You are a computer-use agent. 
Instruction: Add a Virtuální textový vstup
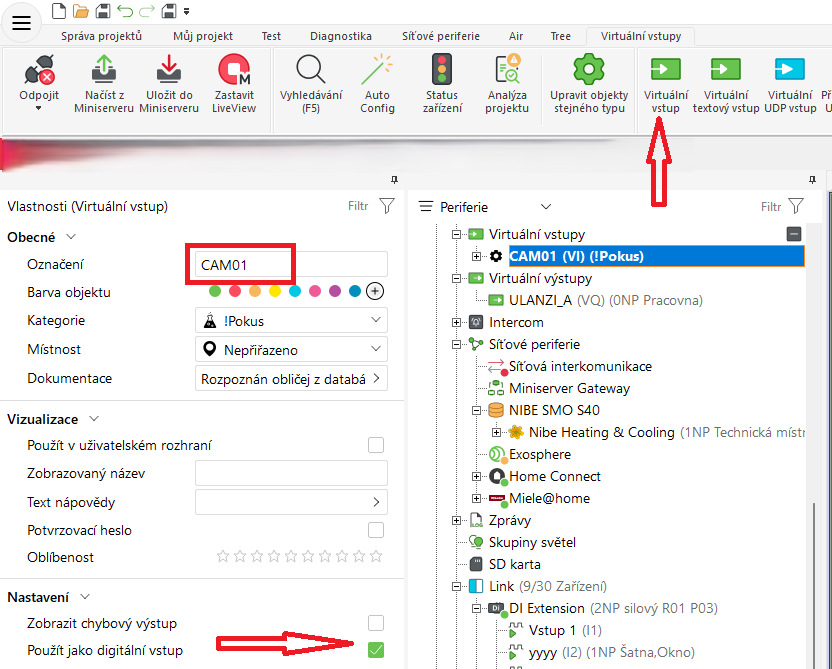(726, 73)
